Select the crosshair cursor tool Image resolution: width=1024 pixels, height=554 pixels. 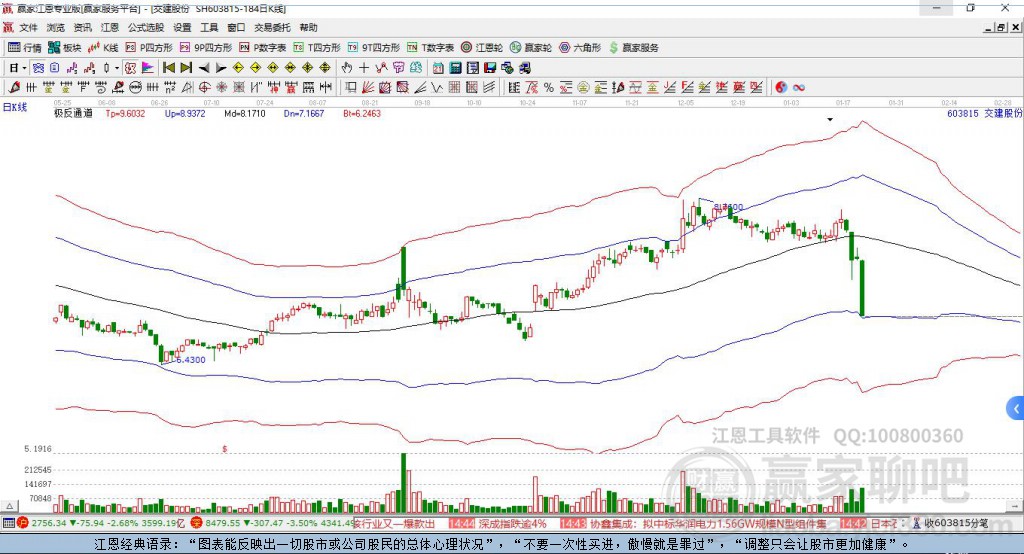(364, 68)
